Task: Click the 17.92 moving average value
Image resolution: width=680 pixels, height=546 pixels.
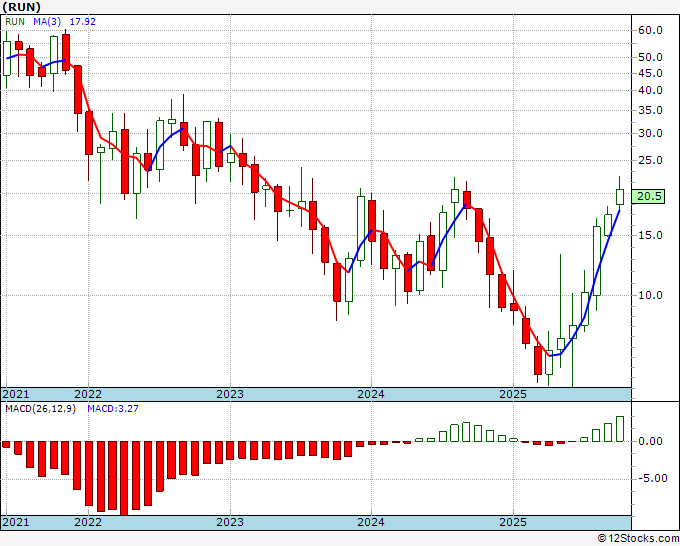Action: (82, 22)
